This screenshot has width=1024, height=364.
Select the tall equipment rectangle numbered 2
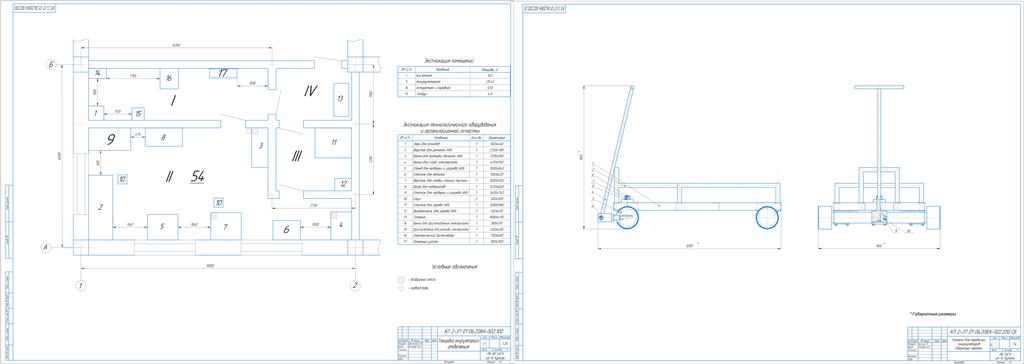(x=101, y=207)
